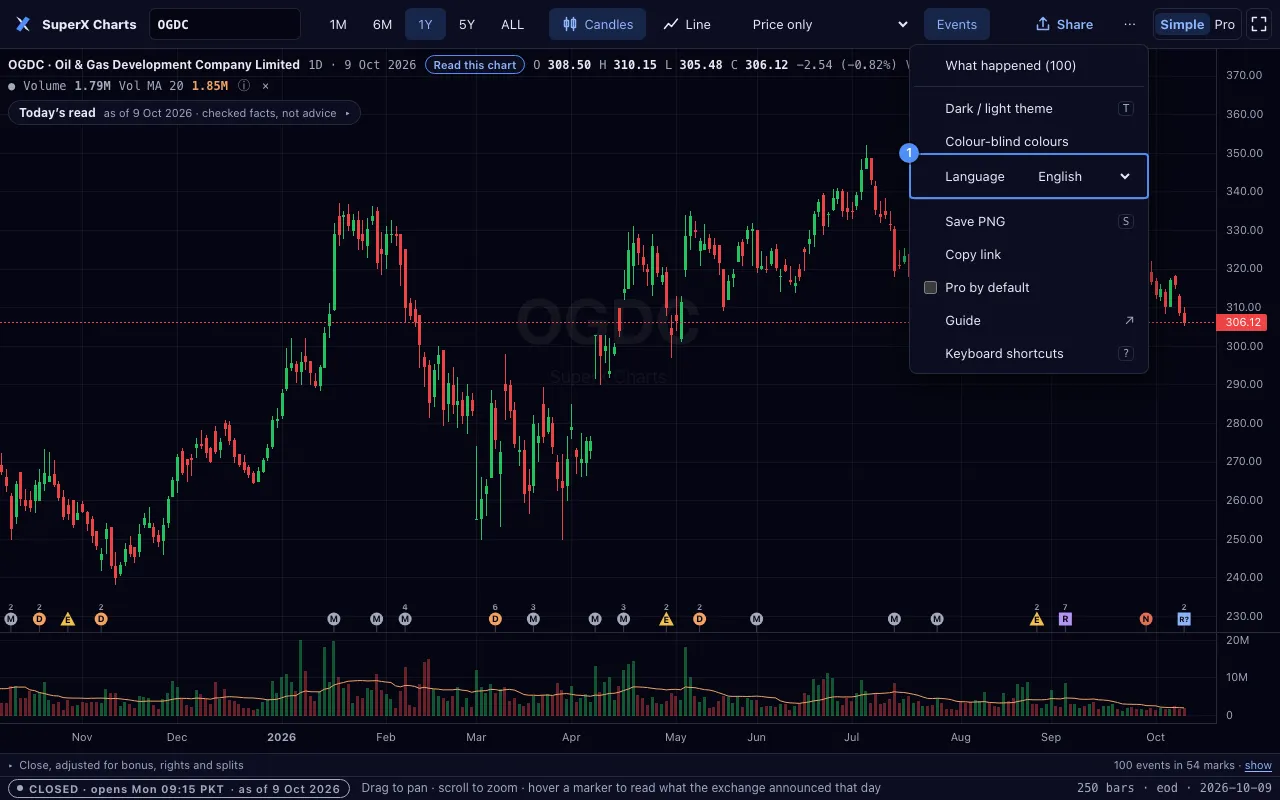Open the Guide external link arrow icon
1280x800 pixels.
pos(1129,320)
